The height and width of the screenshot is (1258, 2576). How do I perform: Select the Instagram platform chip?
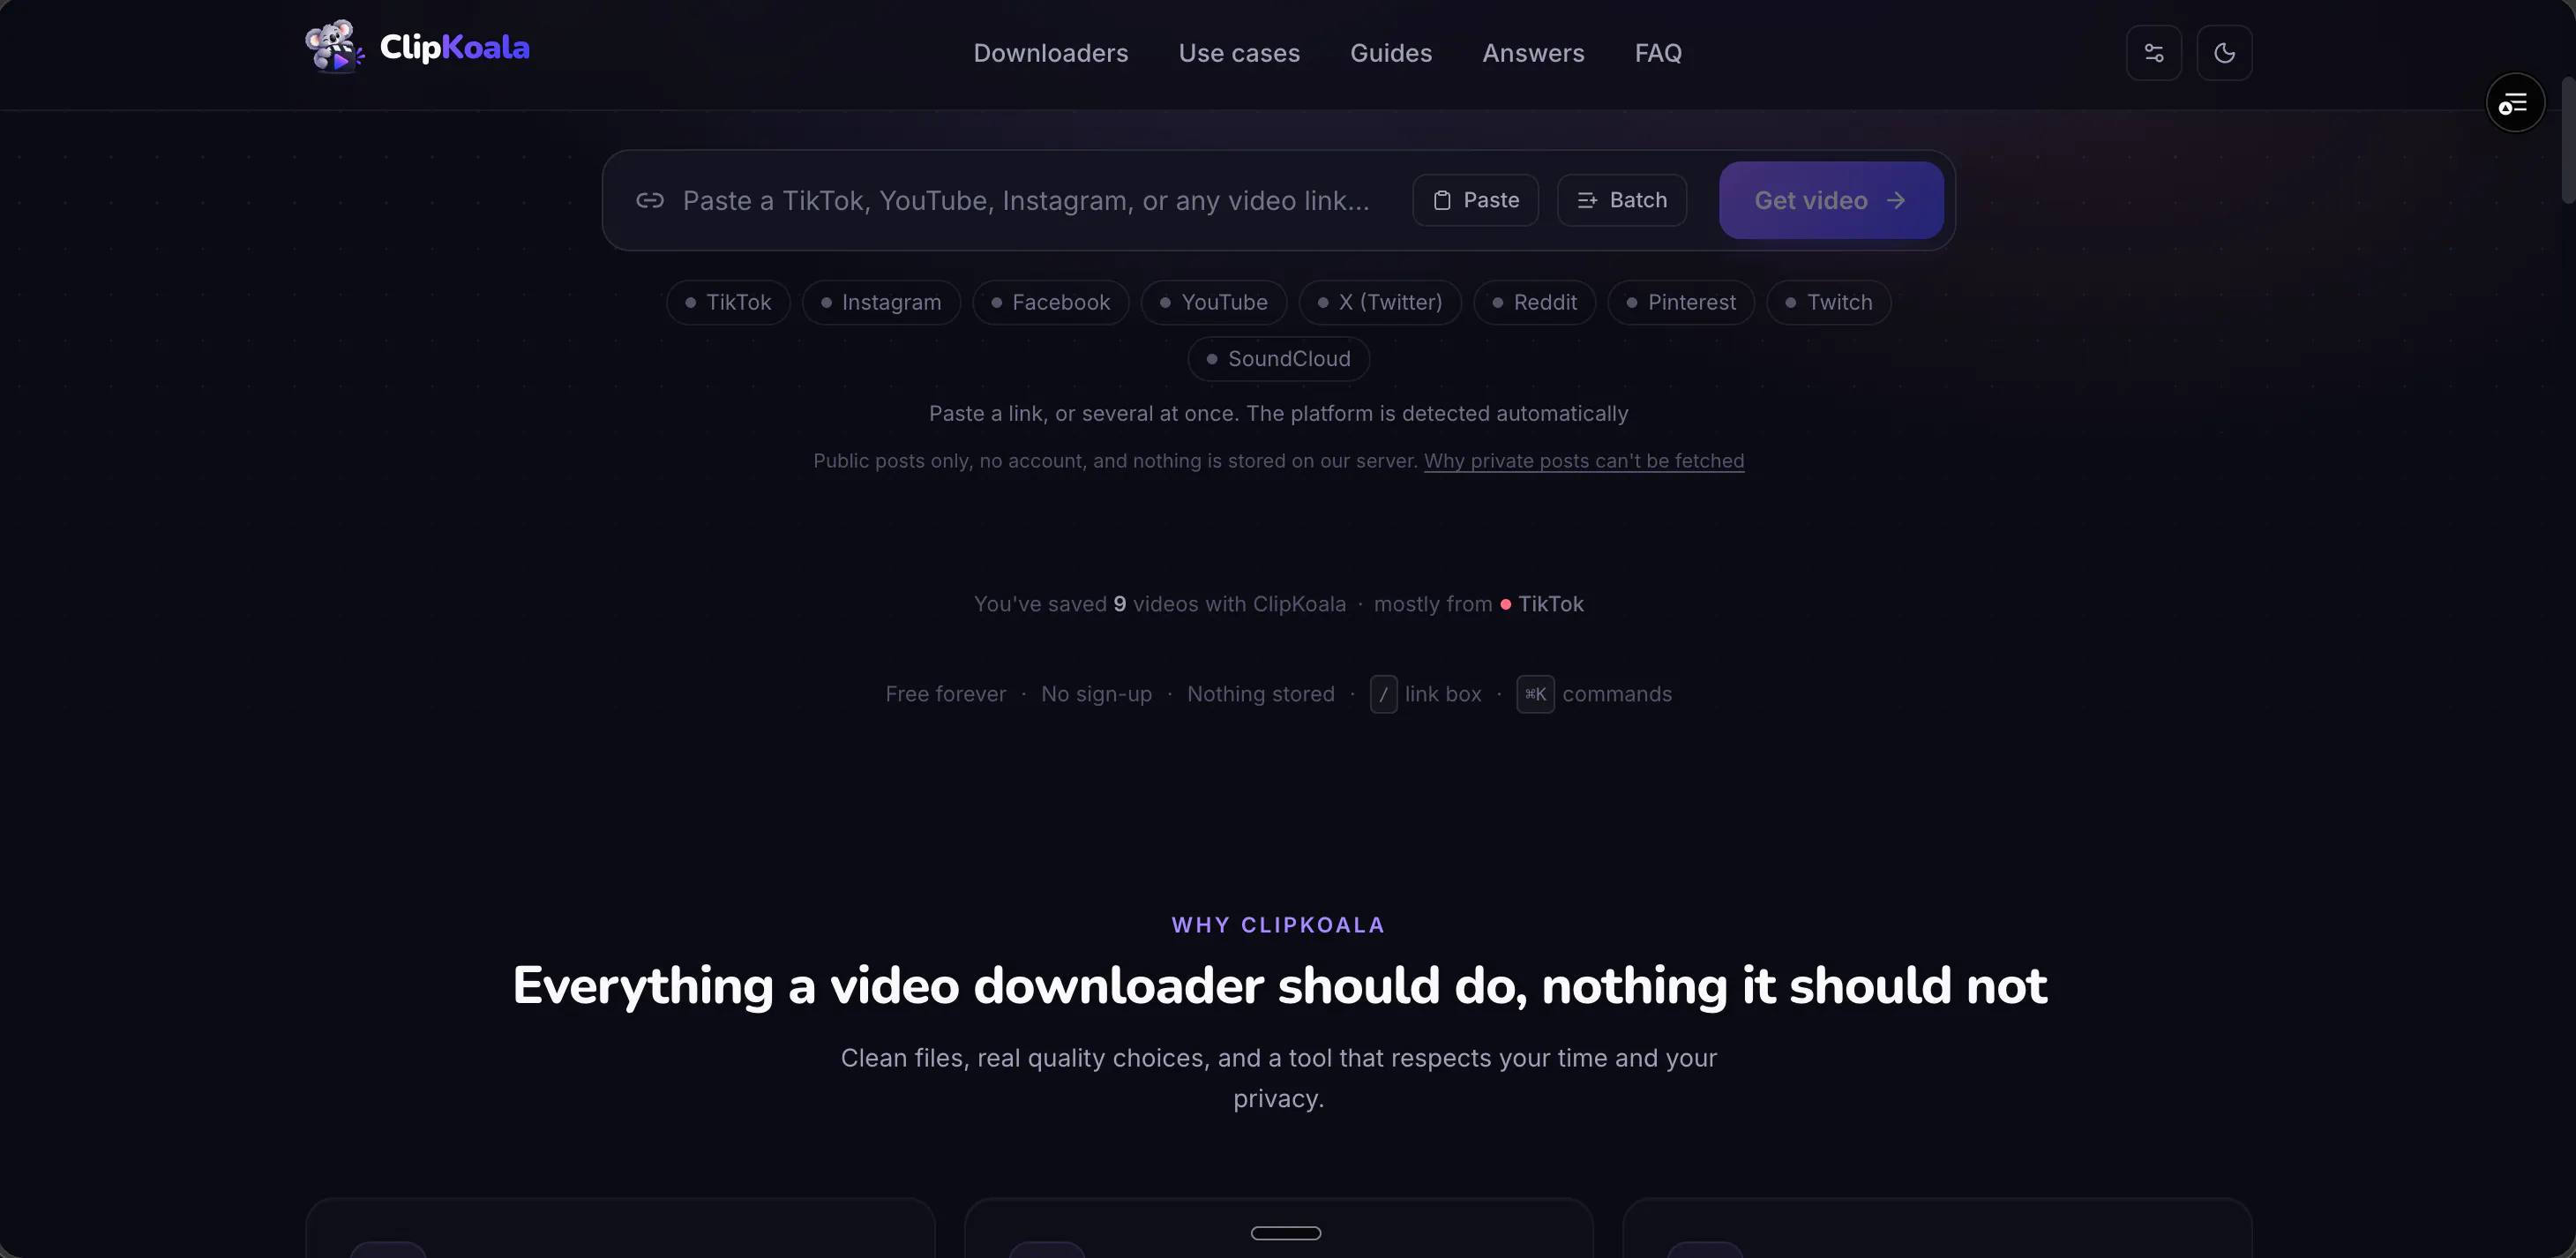click(881, 302)
